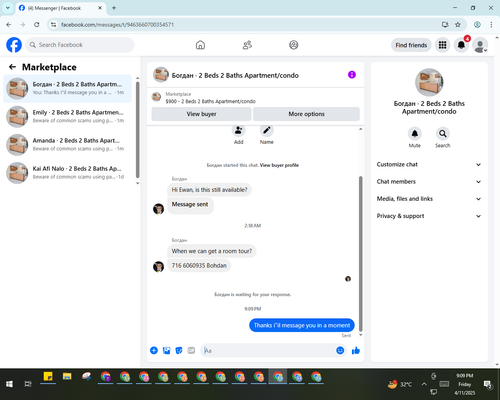Image resolution: width=500 pixels, height=400 pixels.
Task: Click the sent 'Thanks i'll message you' bubble
Action: tap(302, 325)
